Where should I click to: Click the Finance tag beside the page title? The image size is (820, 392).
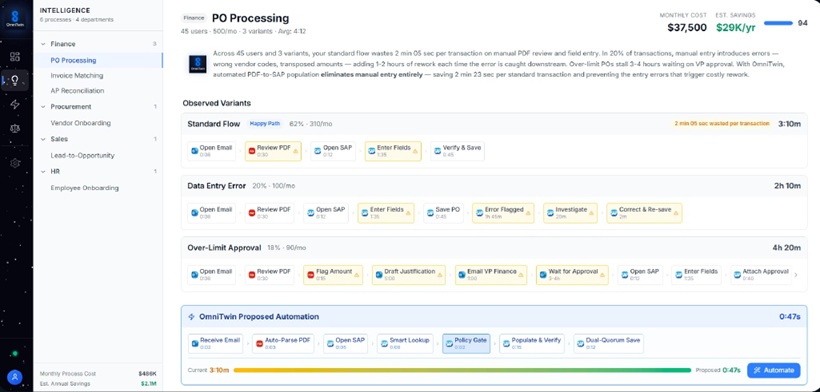point(193,18)
